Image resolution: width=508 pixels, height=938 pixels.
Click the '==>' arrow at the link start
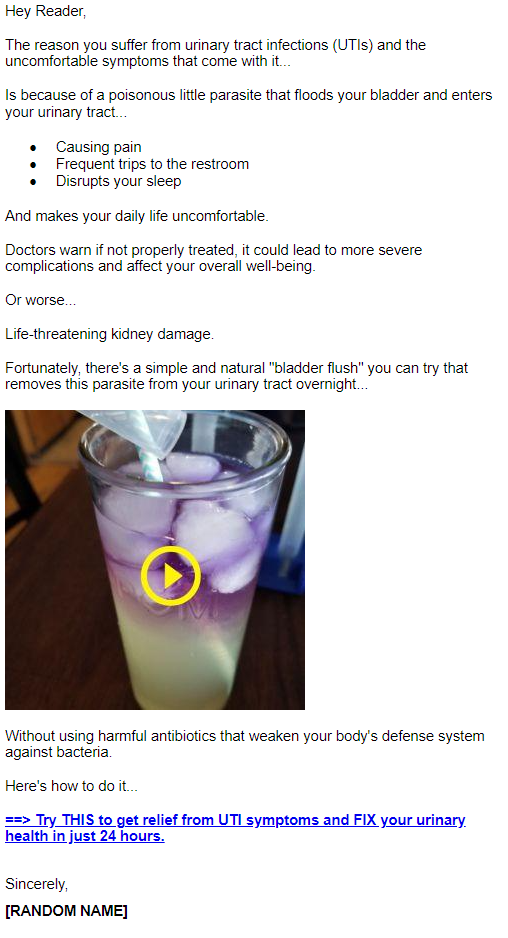coord(19,820)
